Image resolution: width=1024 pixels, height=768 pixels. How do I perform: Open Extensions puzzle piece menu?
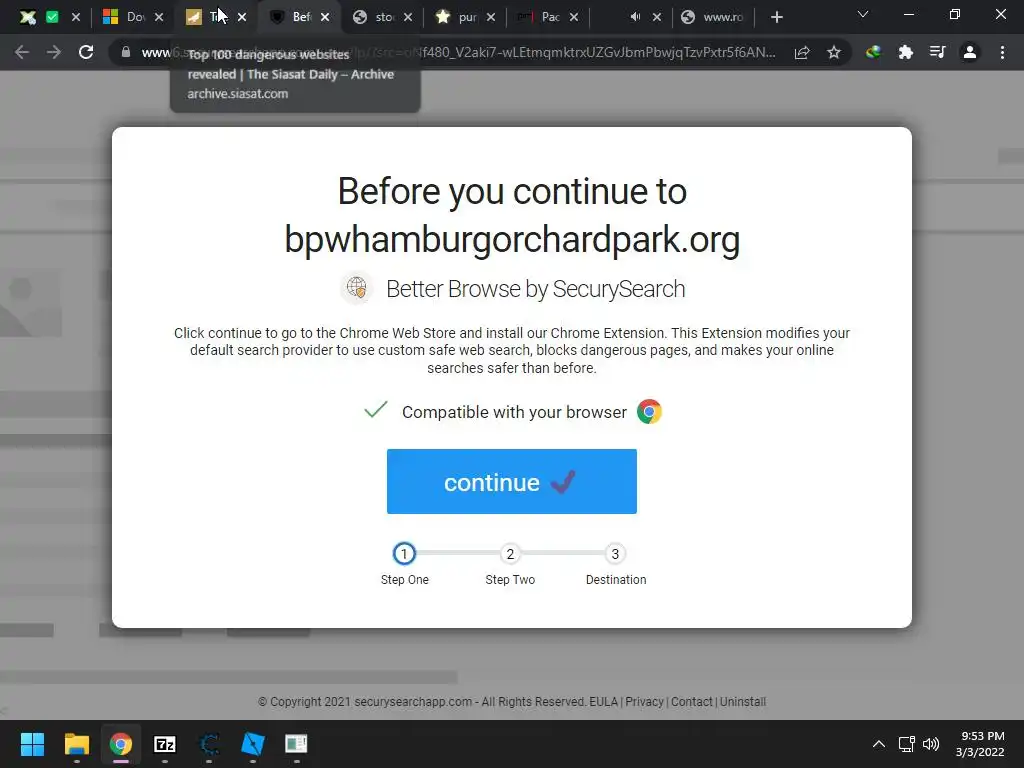coord(905,52)
